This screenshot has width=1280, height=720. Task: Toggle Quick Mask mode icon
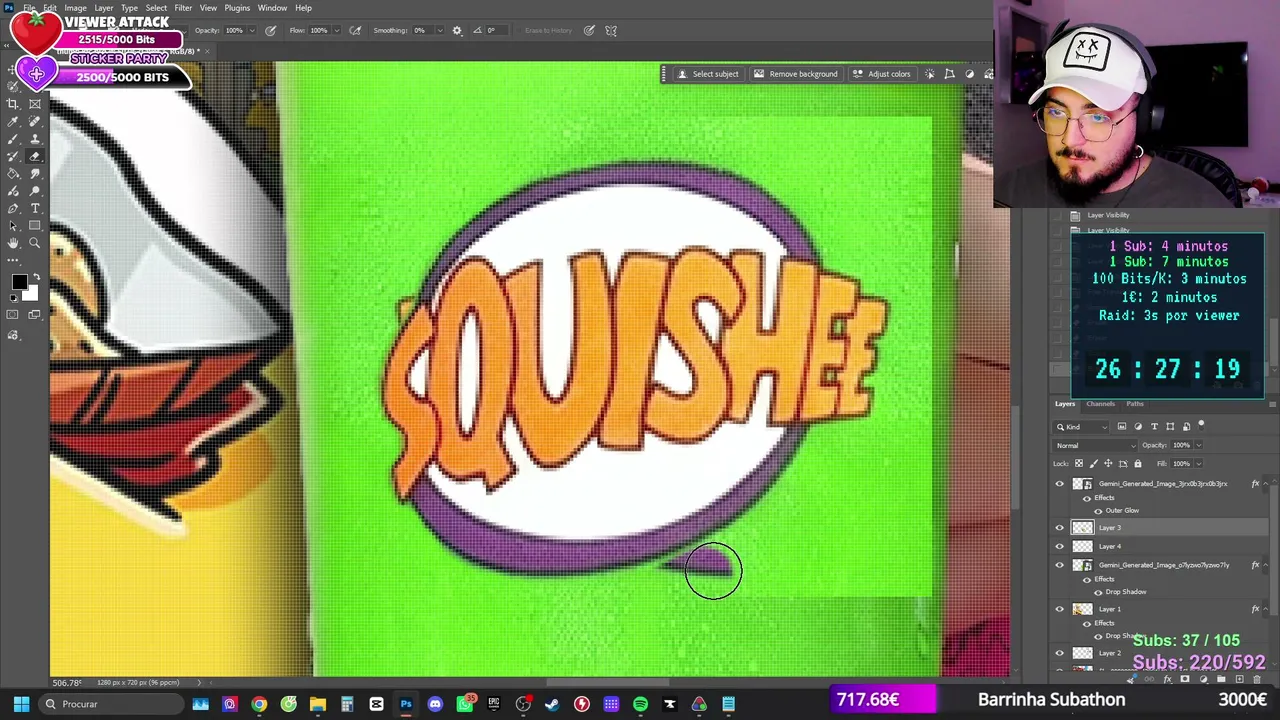click(x=13, y=315)
